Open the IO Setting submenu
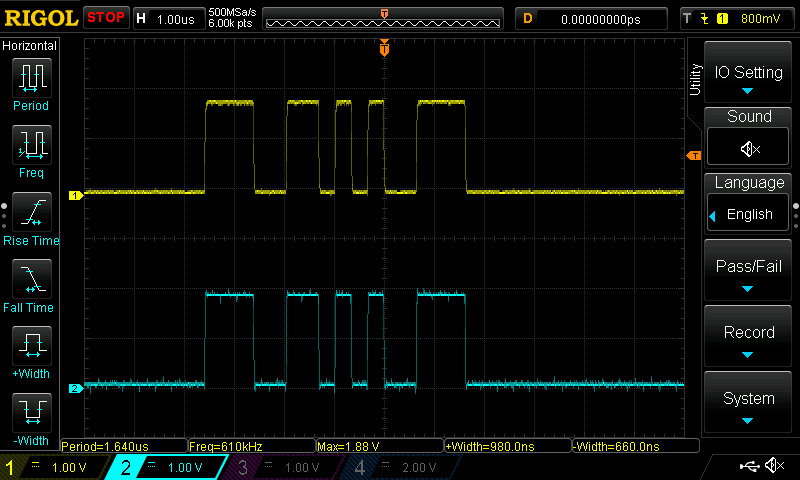 tap(749, 79)
